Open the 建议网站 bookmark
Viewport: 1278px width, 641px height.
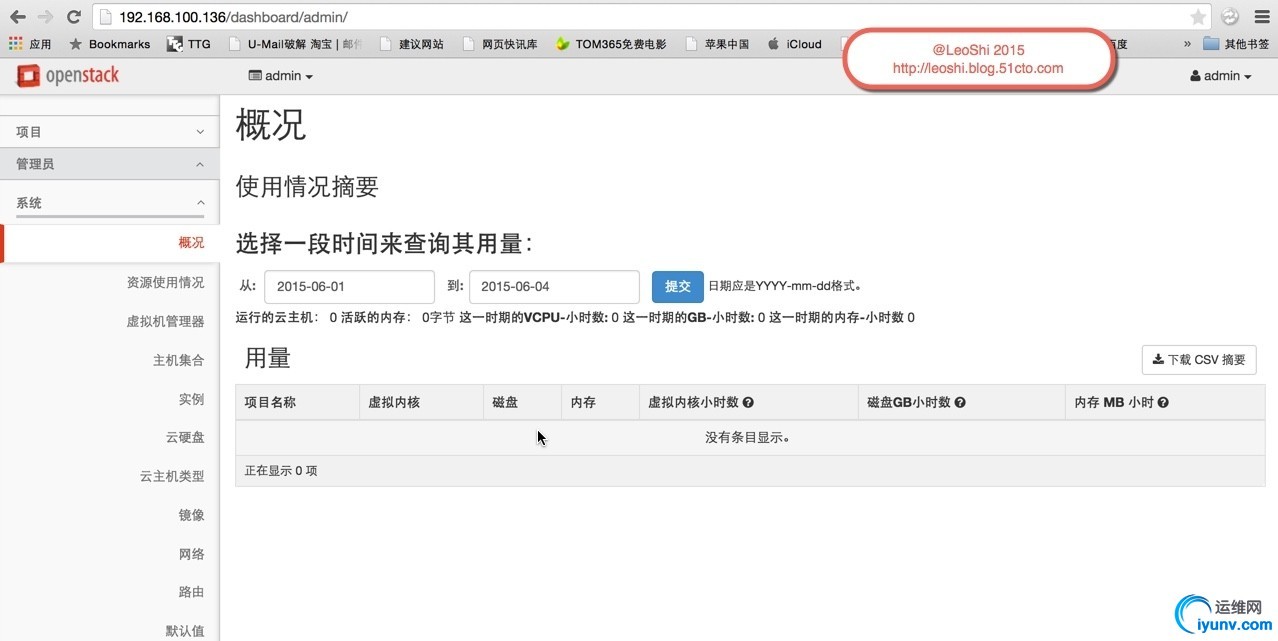(x=410, y=44)
